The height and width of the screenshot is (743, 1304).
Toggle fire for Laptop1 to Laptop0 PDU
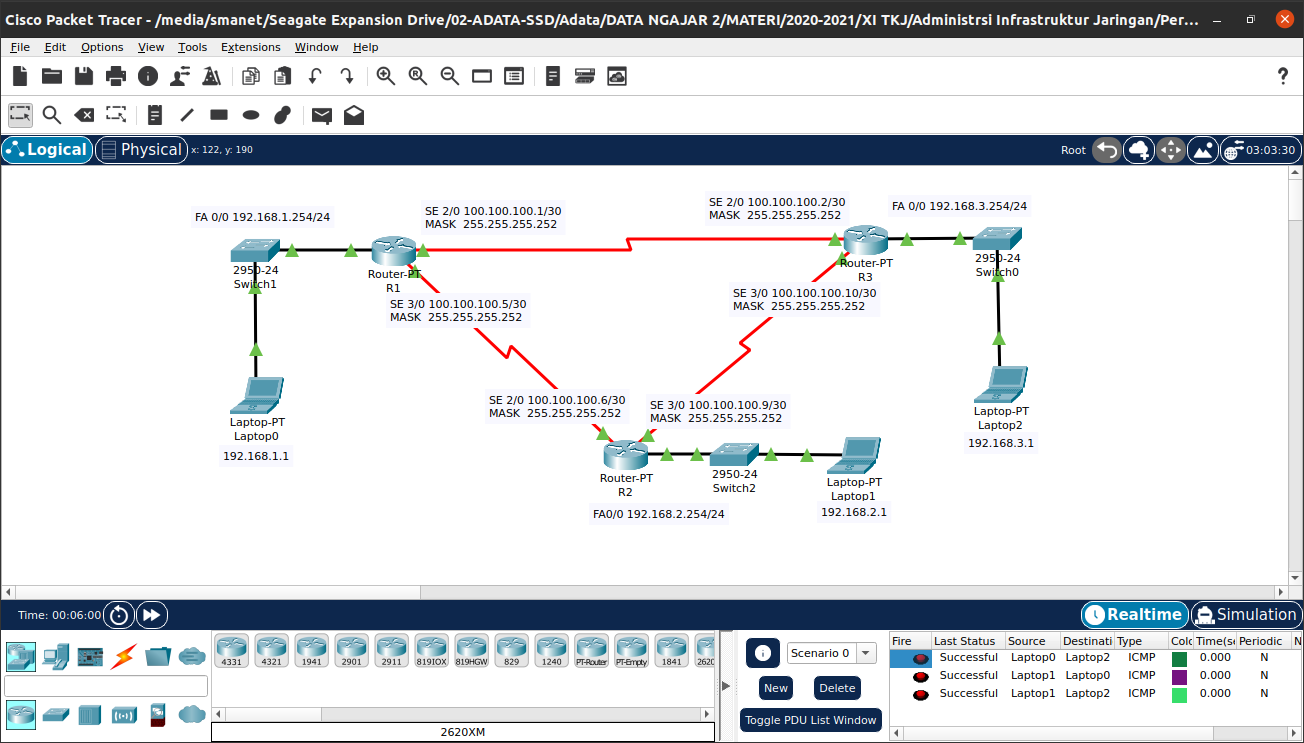[x=919, y=676]
